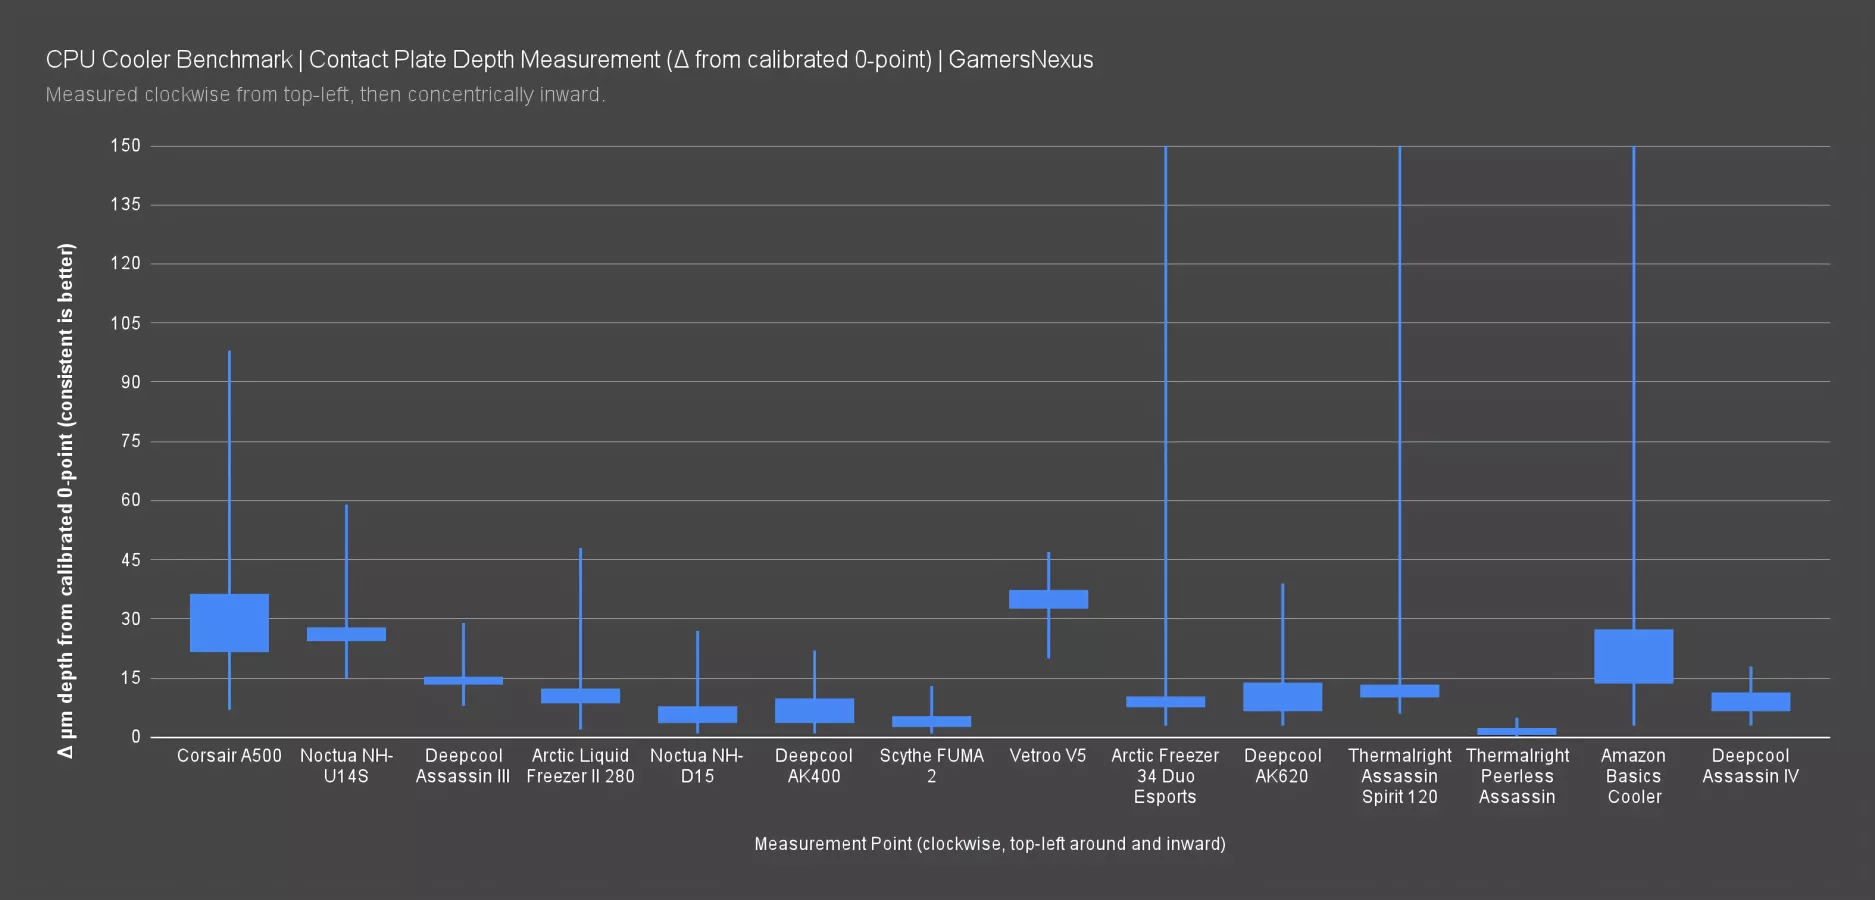Click the Thermalright Assassin Spirit 120 label
The image size is (1875, 900).
point(1399,776)
